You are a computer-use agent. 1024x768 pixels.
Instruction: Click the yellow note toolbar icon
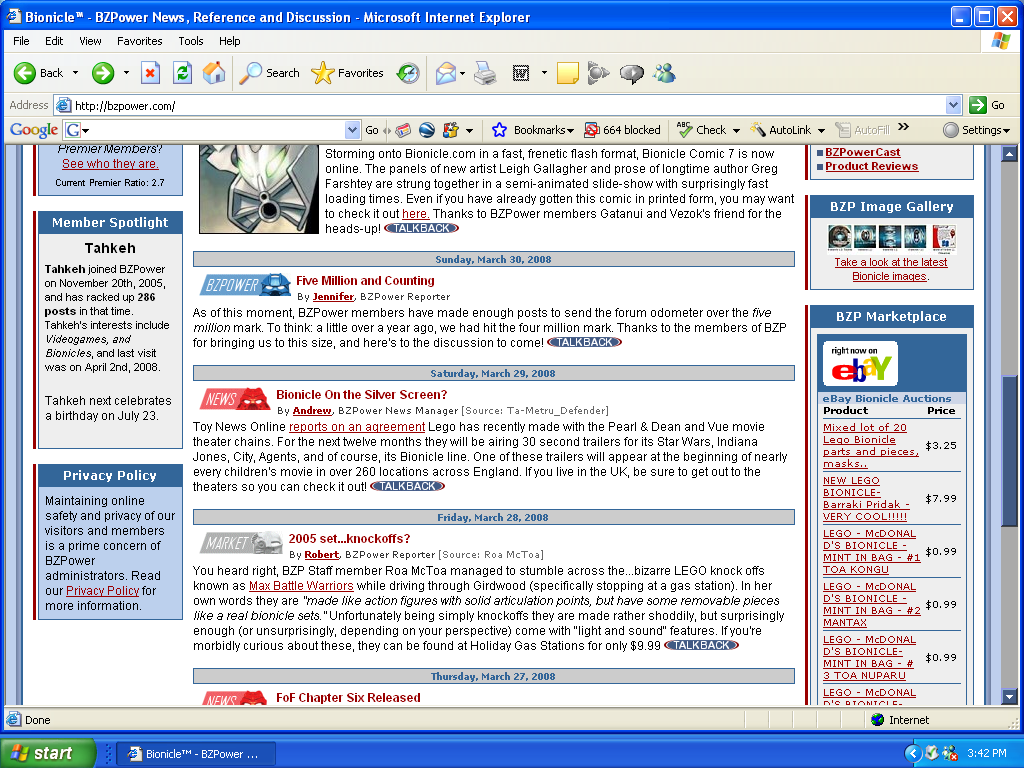[x=568, y=73]
